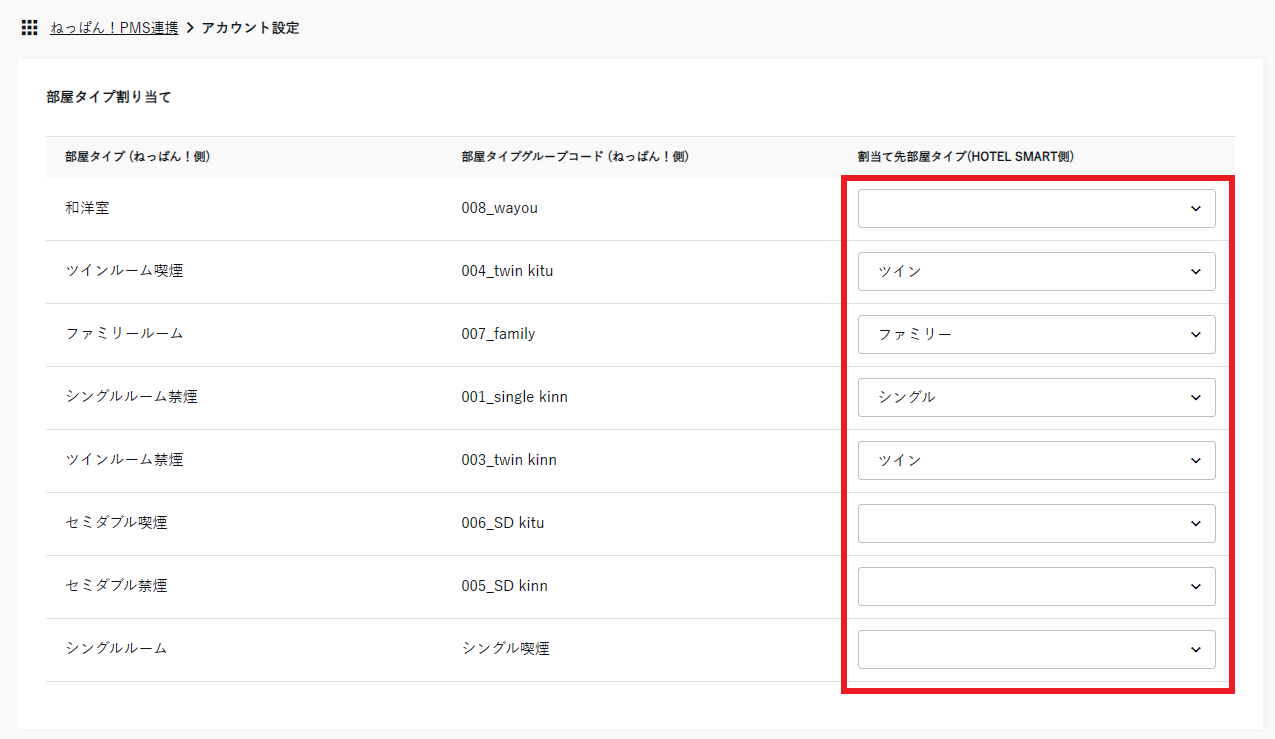This screenshot has width=1275, height=739.
Task: Click the 006_SD kitu group code
Action: (x=502, y=523)
